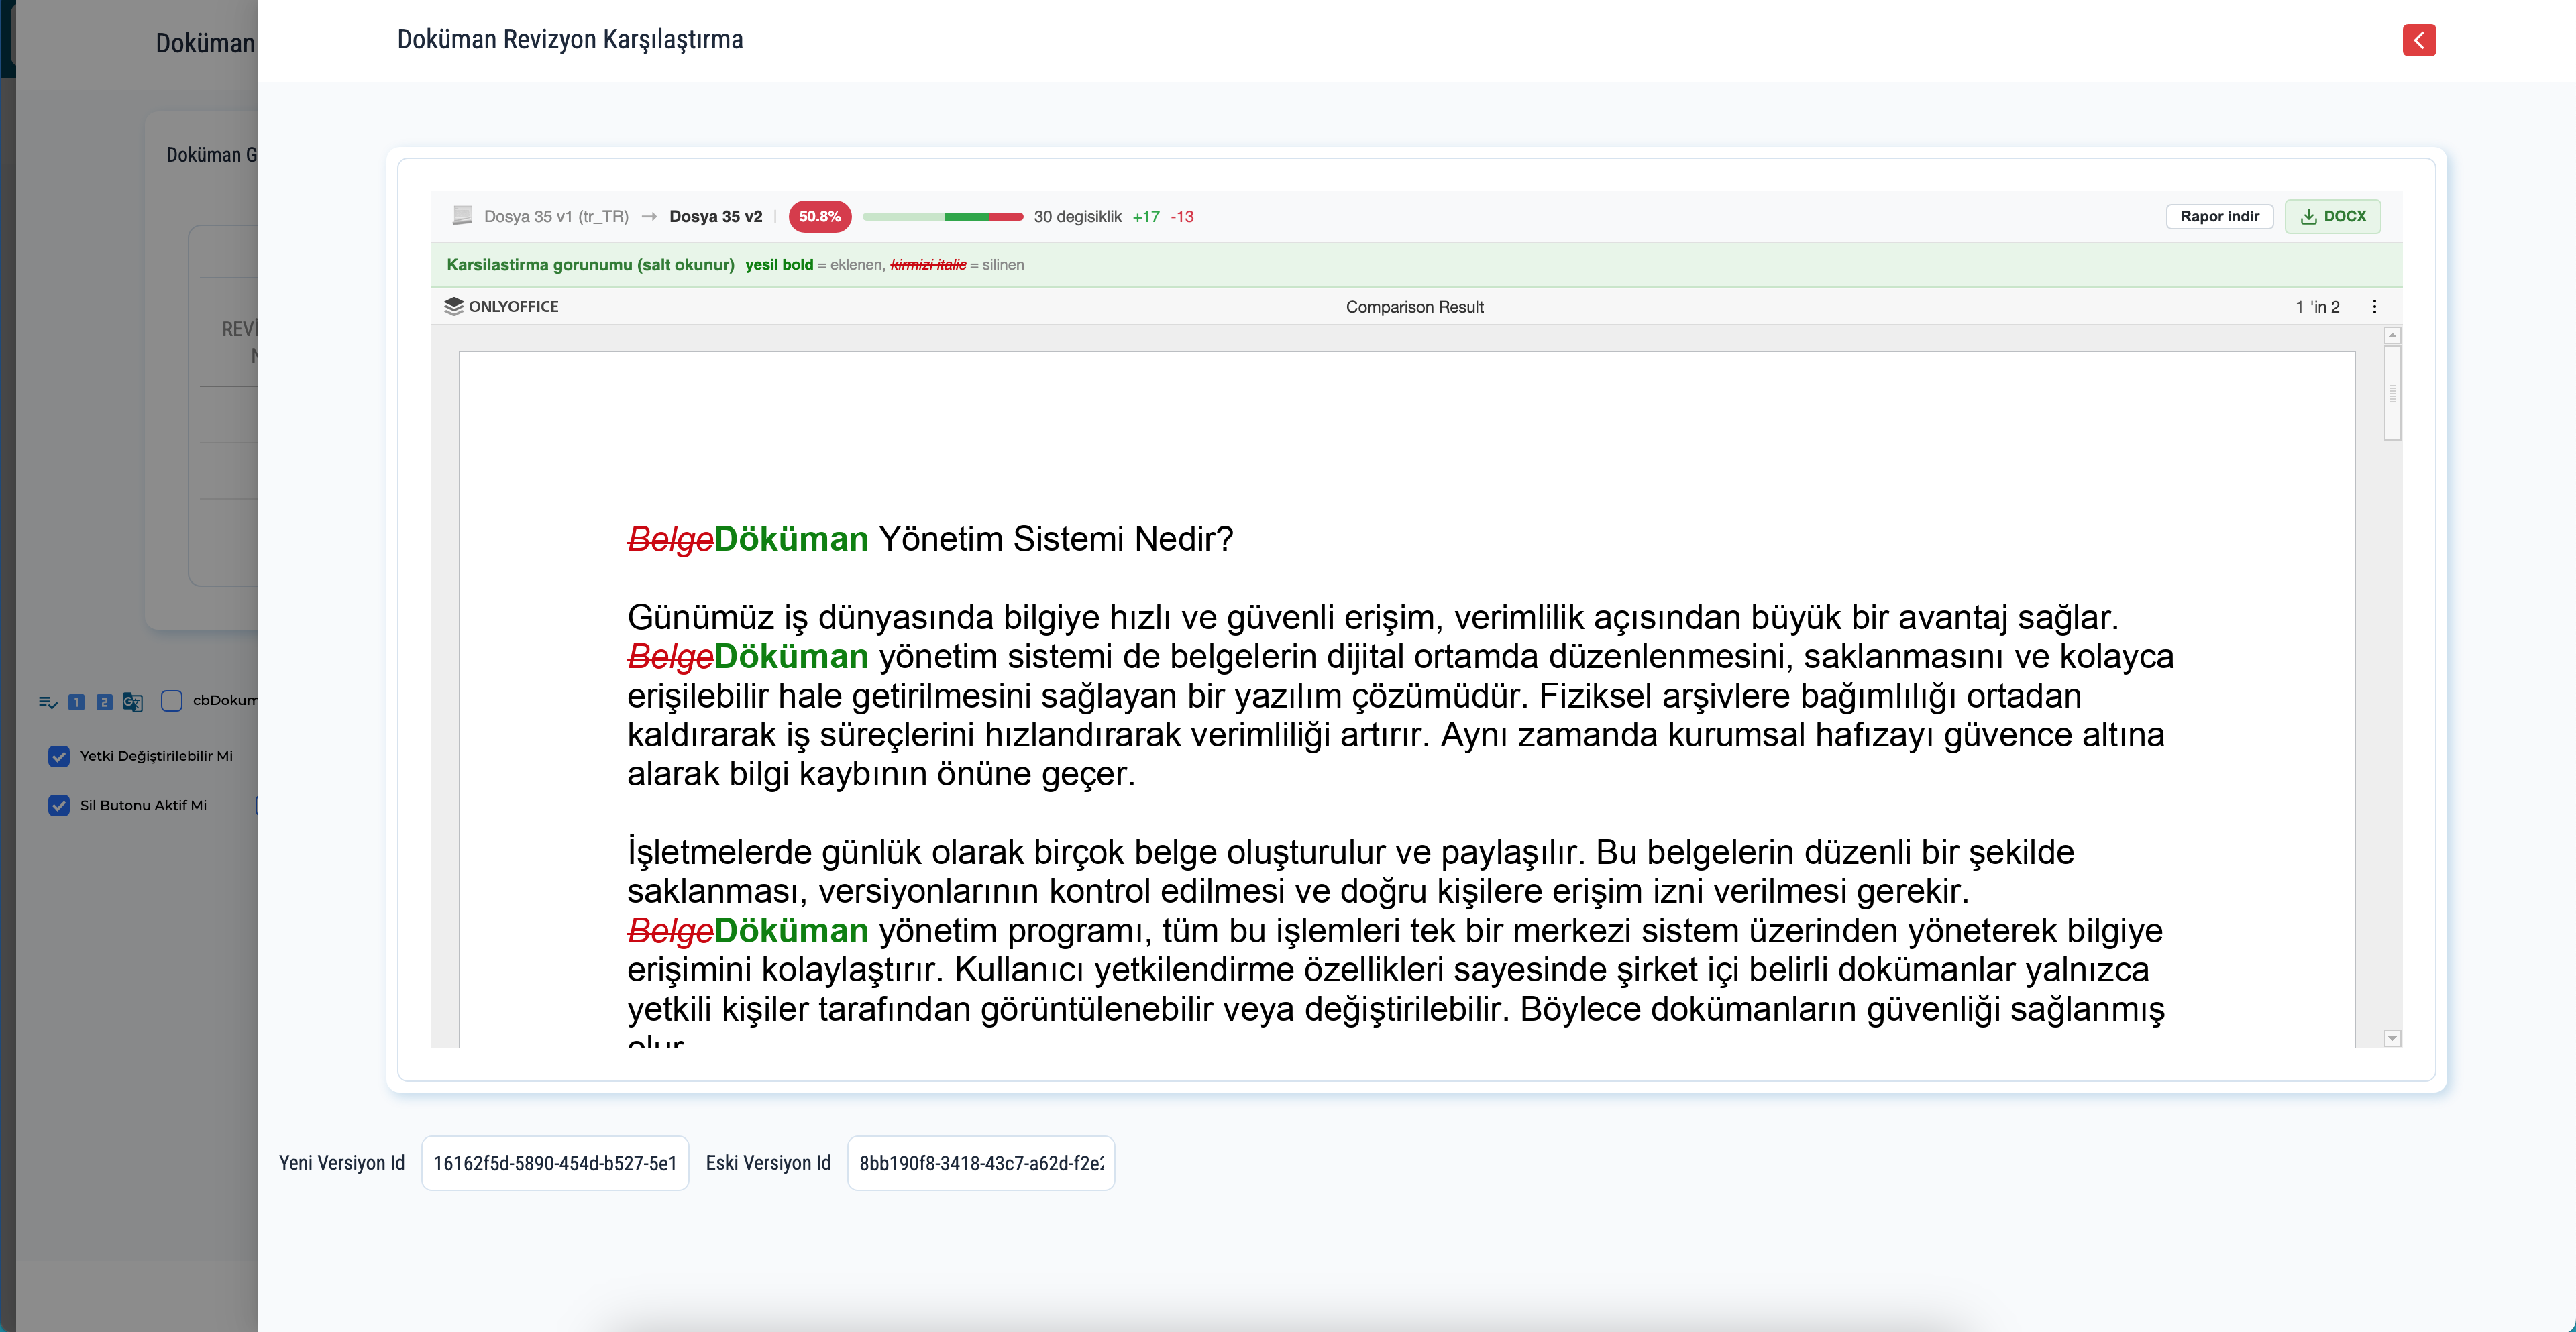Click the Doküman Revizyon Karşılaştırma title
Screen dimensions: 2576x1332
[570, 39]
